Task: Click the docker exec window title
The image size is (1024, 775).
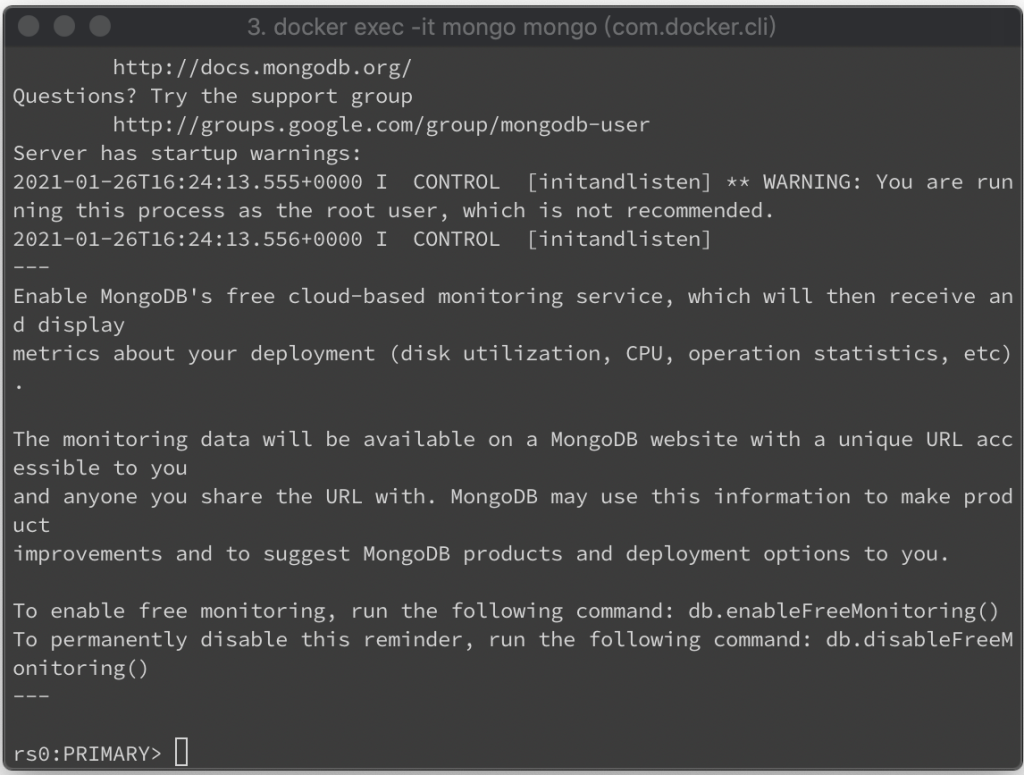Action: tap(511, 27)
